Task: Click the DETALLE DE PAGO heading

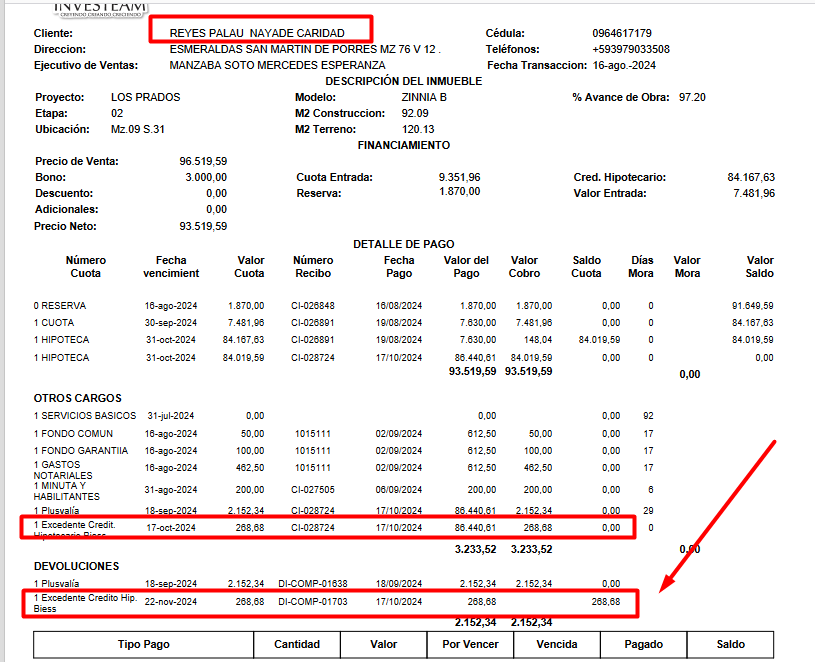Action: pyautogui.click(x=403, y=244)
